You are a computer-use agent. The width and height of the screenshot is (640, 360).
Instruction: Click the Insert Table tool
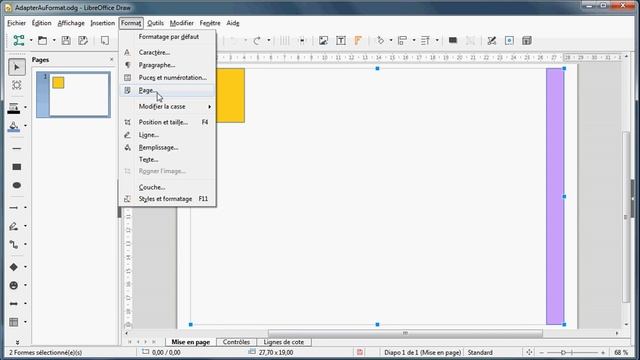click(x=13, y=322)
